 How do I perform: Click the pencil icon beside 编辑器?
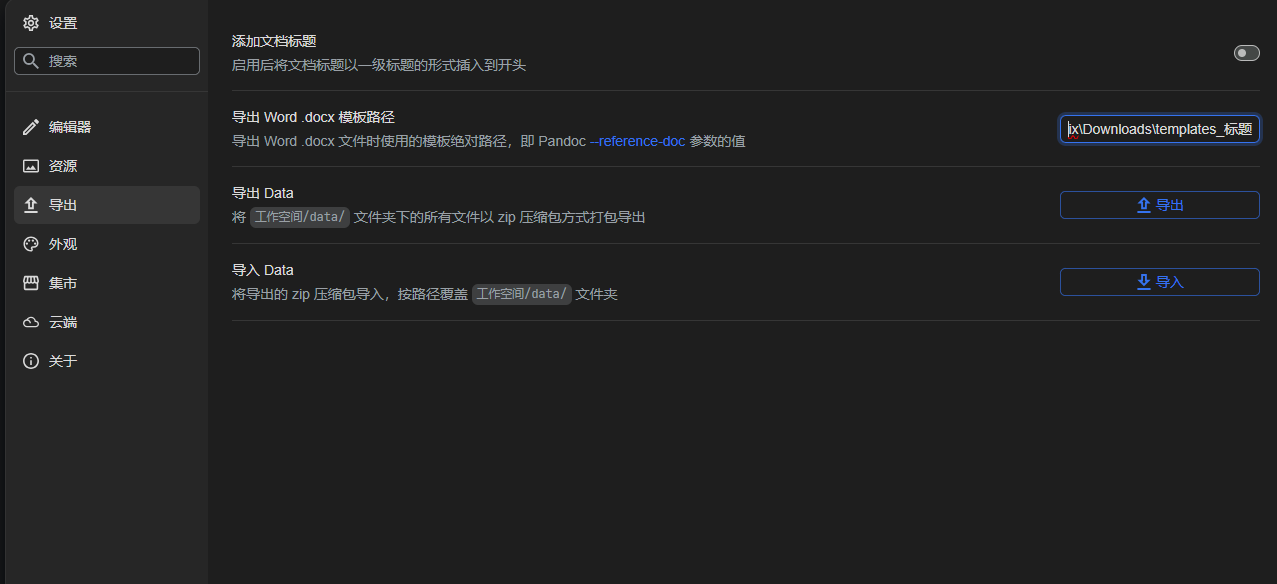[31, 127]
